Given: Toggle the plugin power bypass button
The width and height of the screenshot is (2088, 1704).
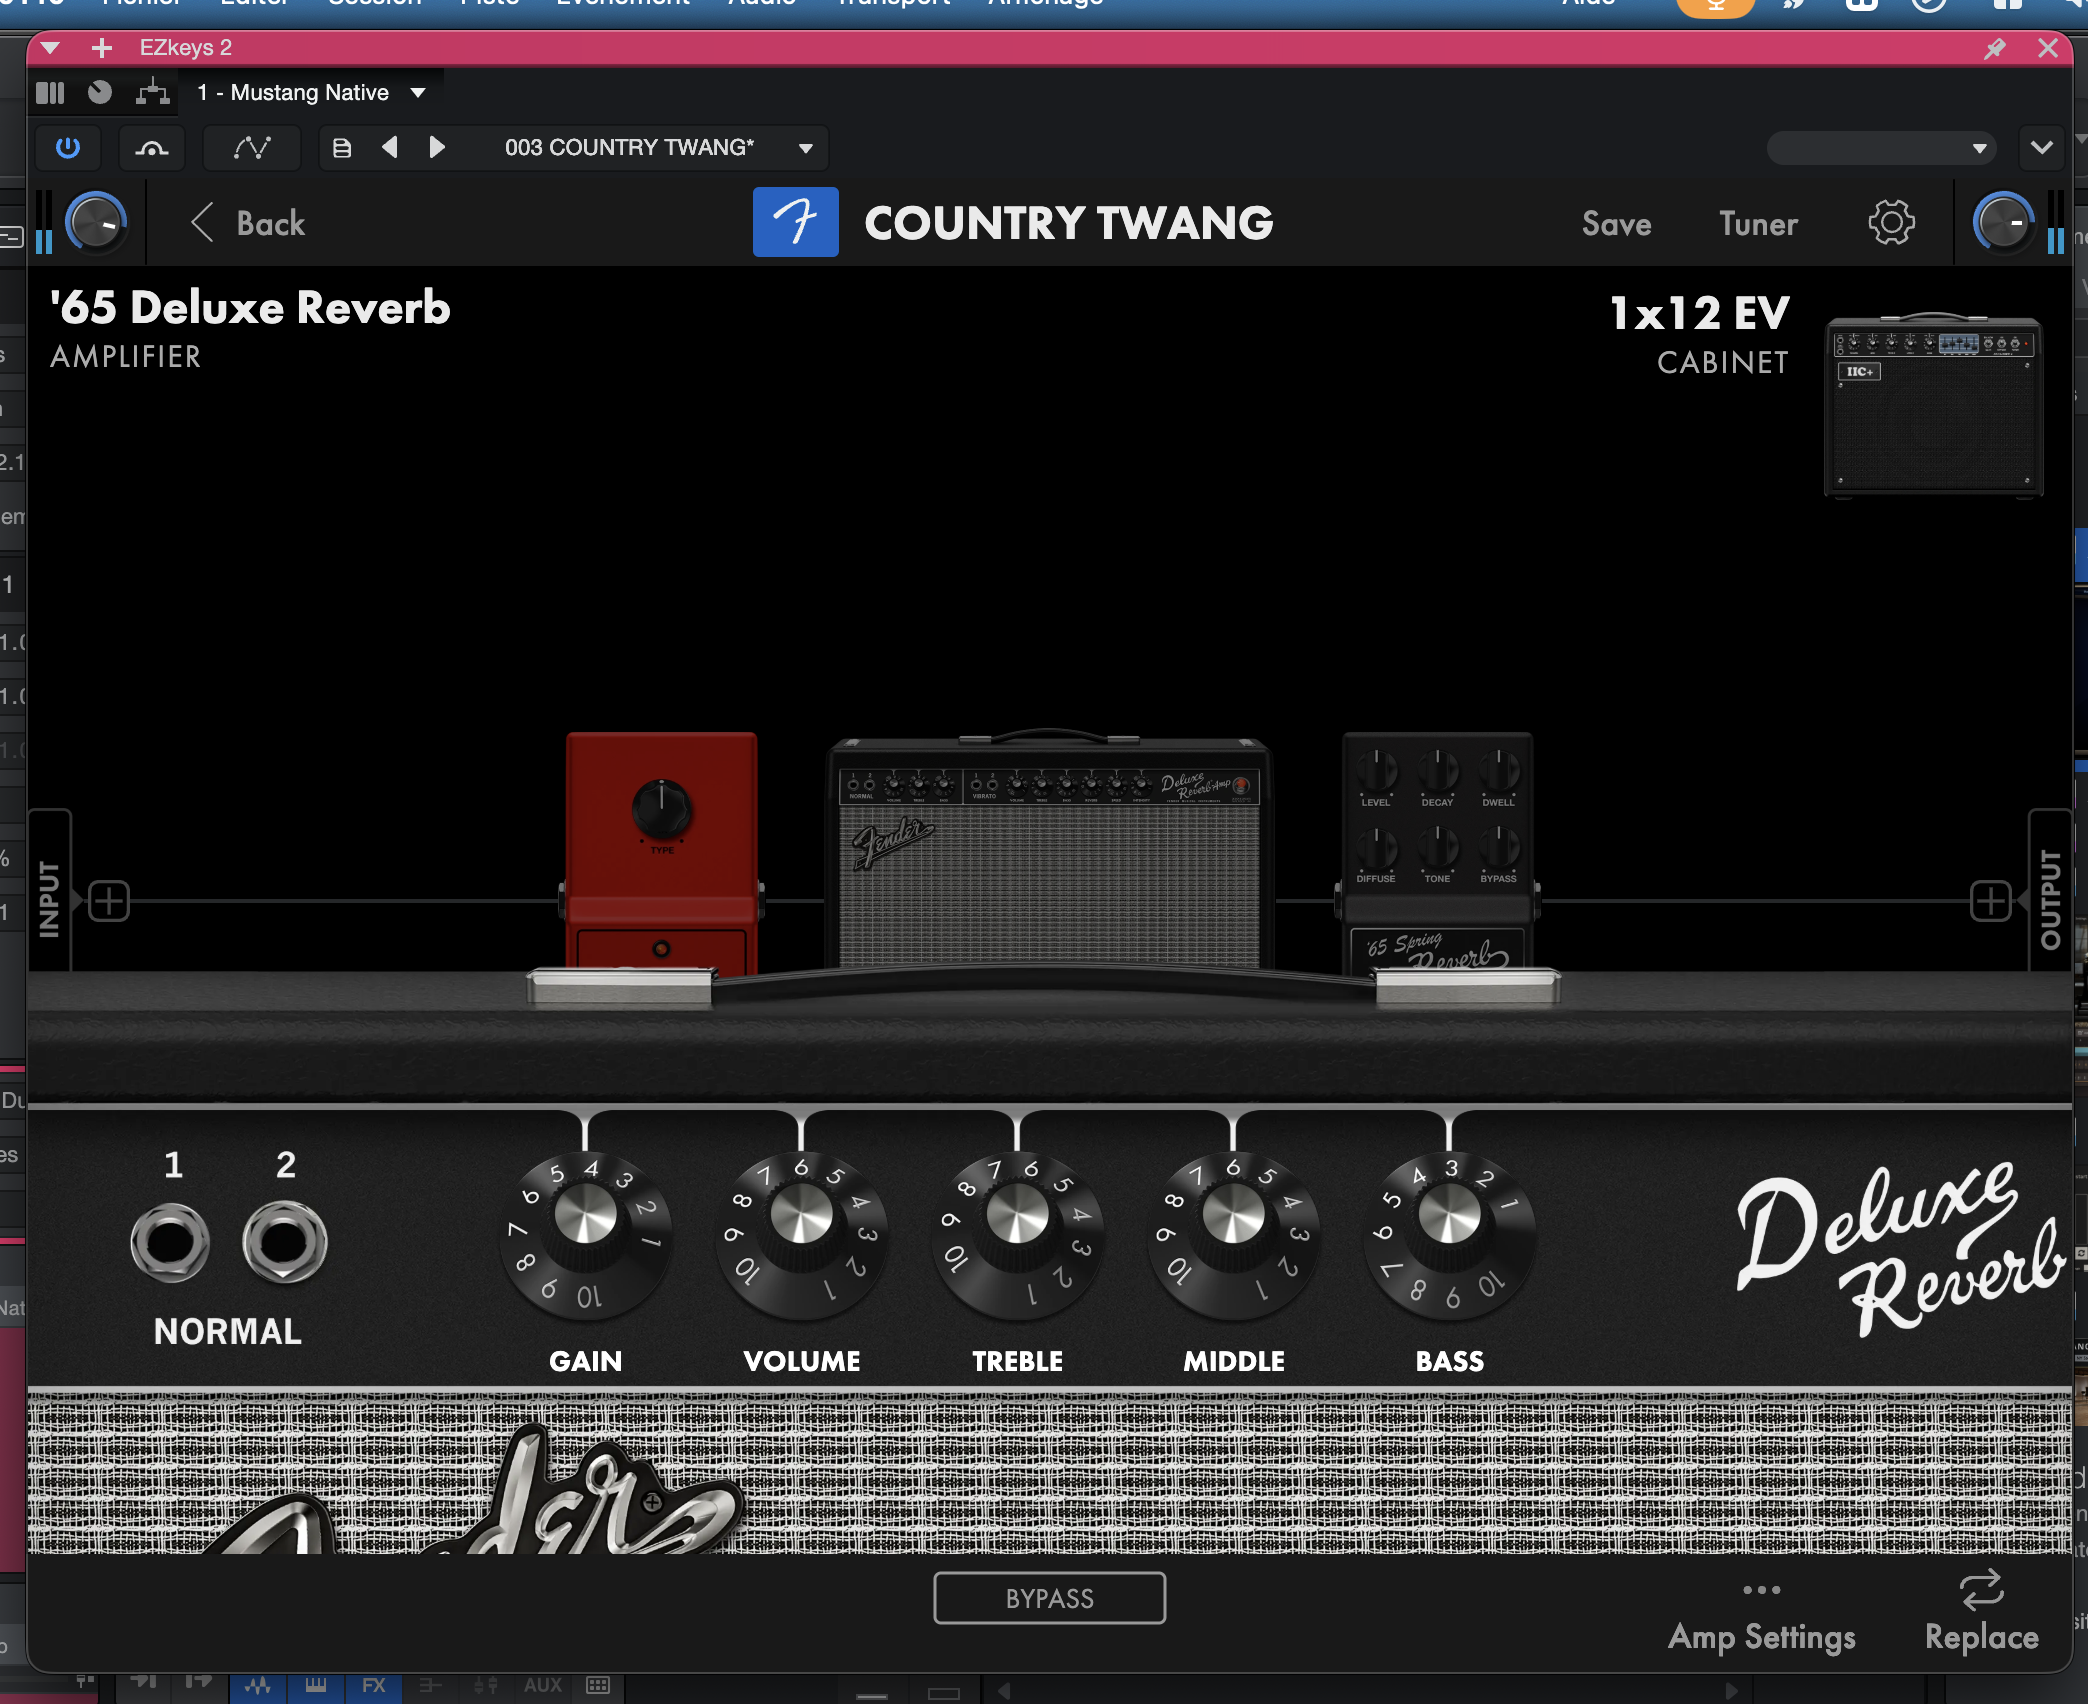Looking at the screenshot, I should 68,148.
